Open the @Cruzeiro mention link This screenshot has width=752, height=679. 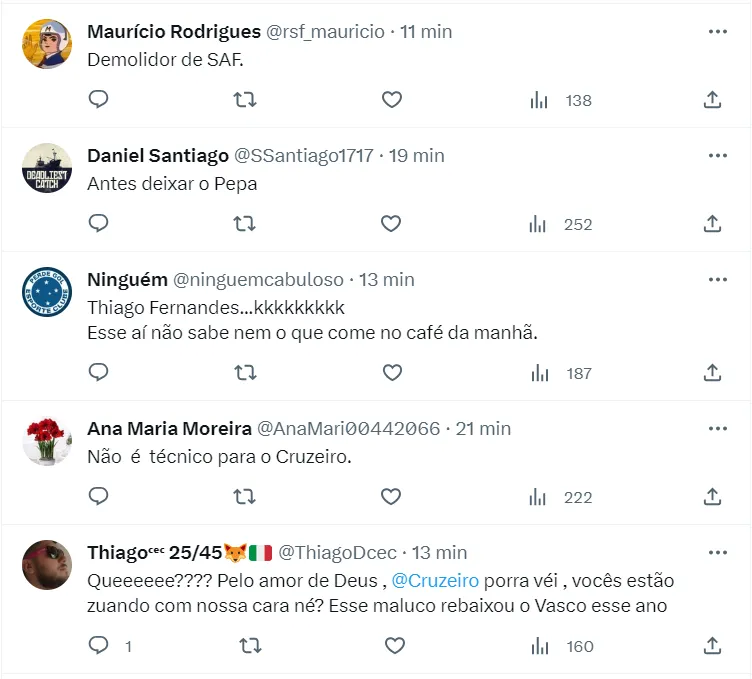[435, 581]
